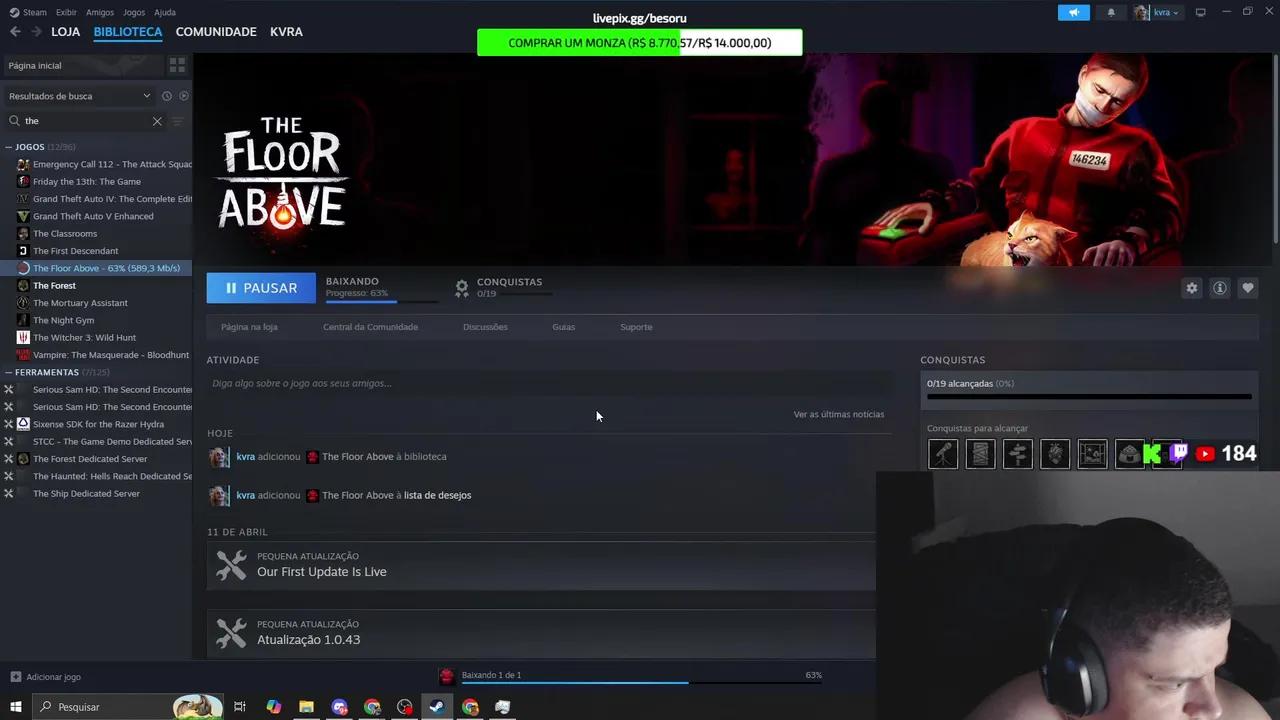
Task: Open the Ajuda menu
Action: pos(165,12)
